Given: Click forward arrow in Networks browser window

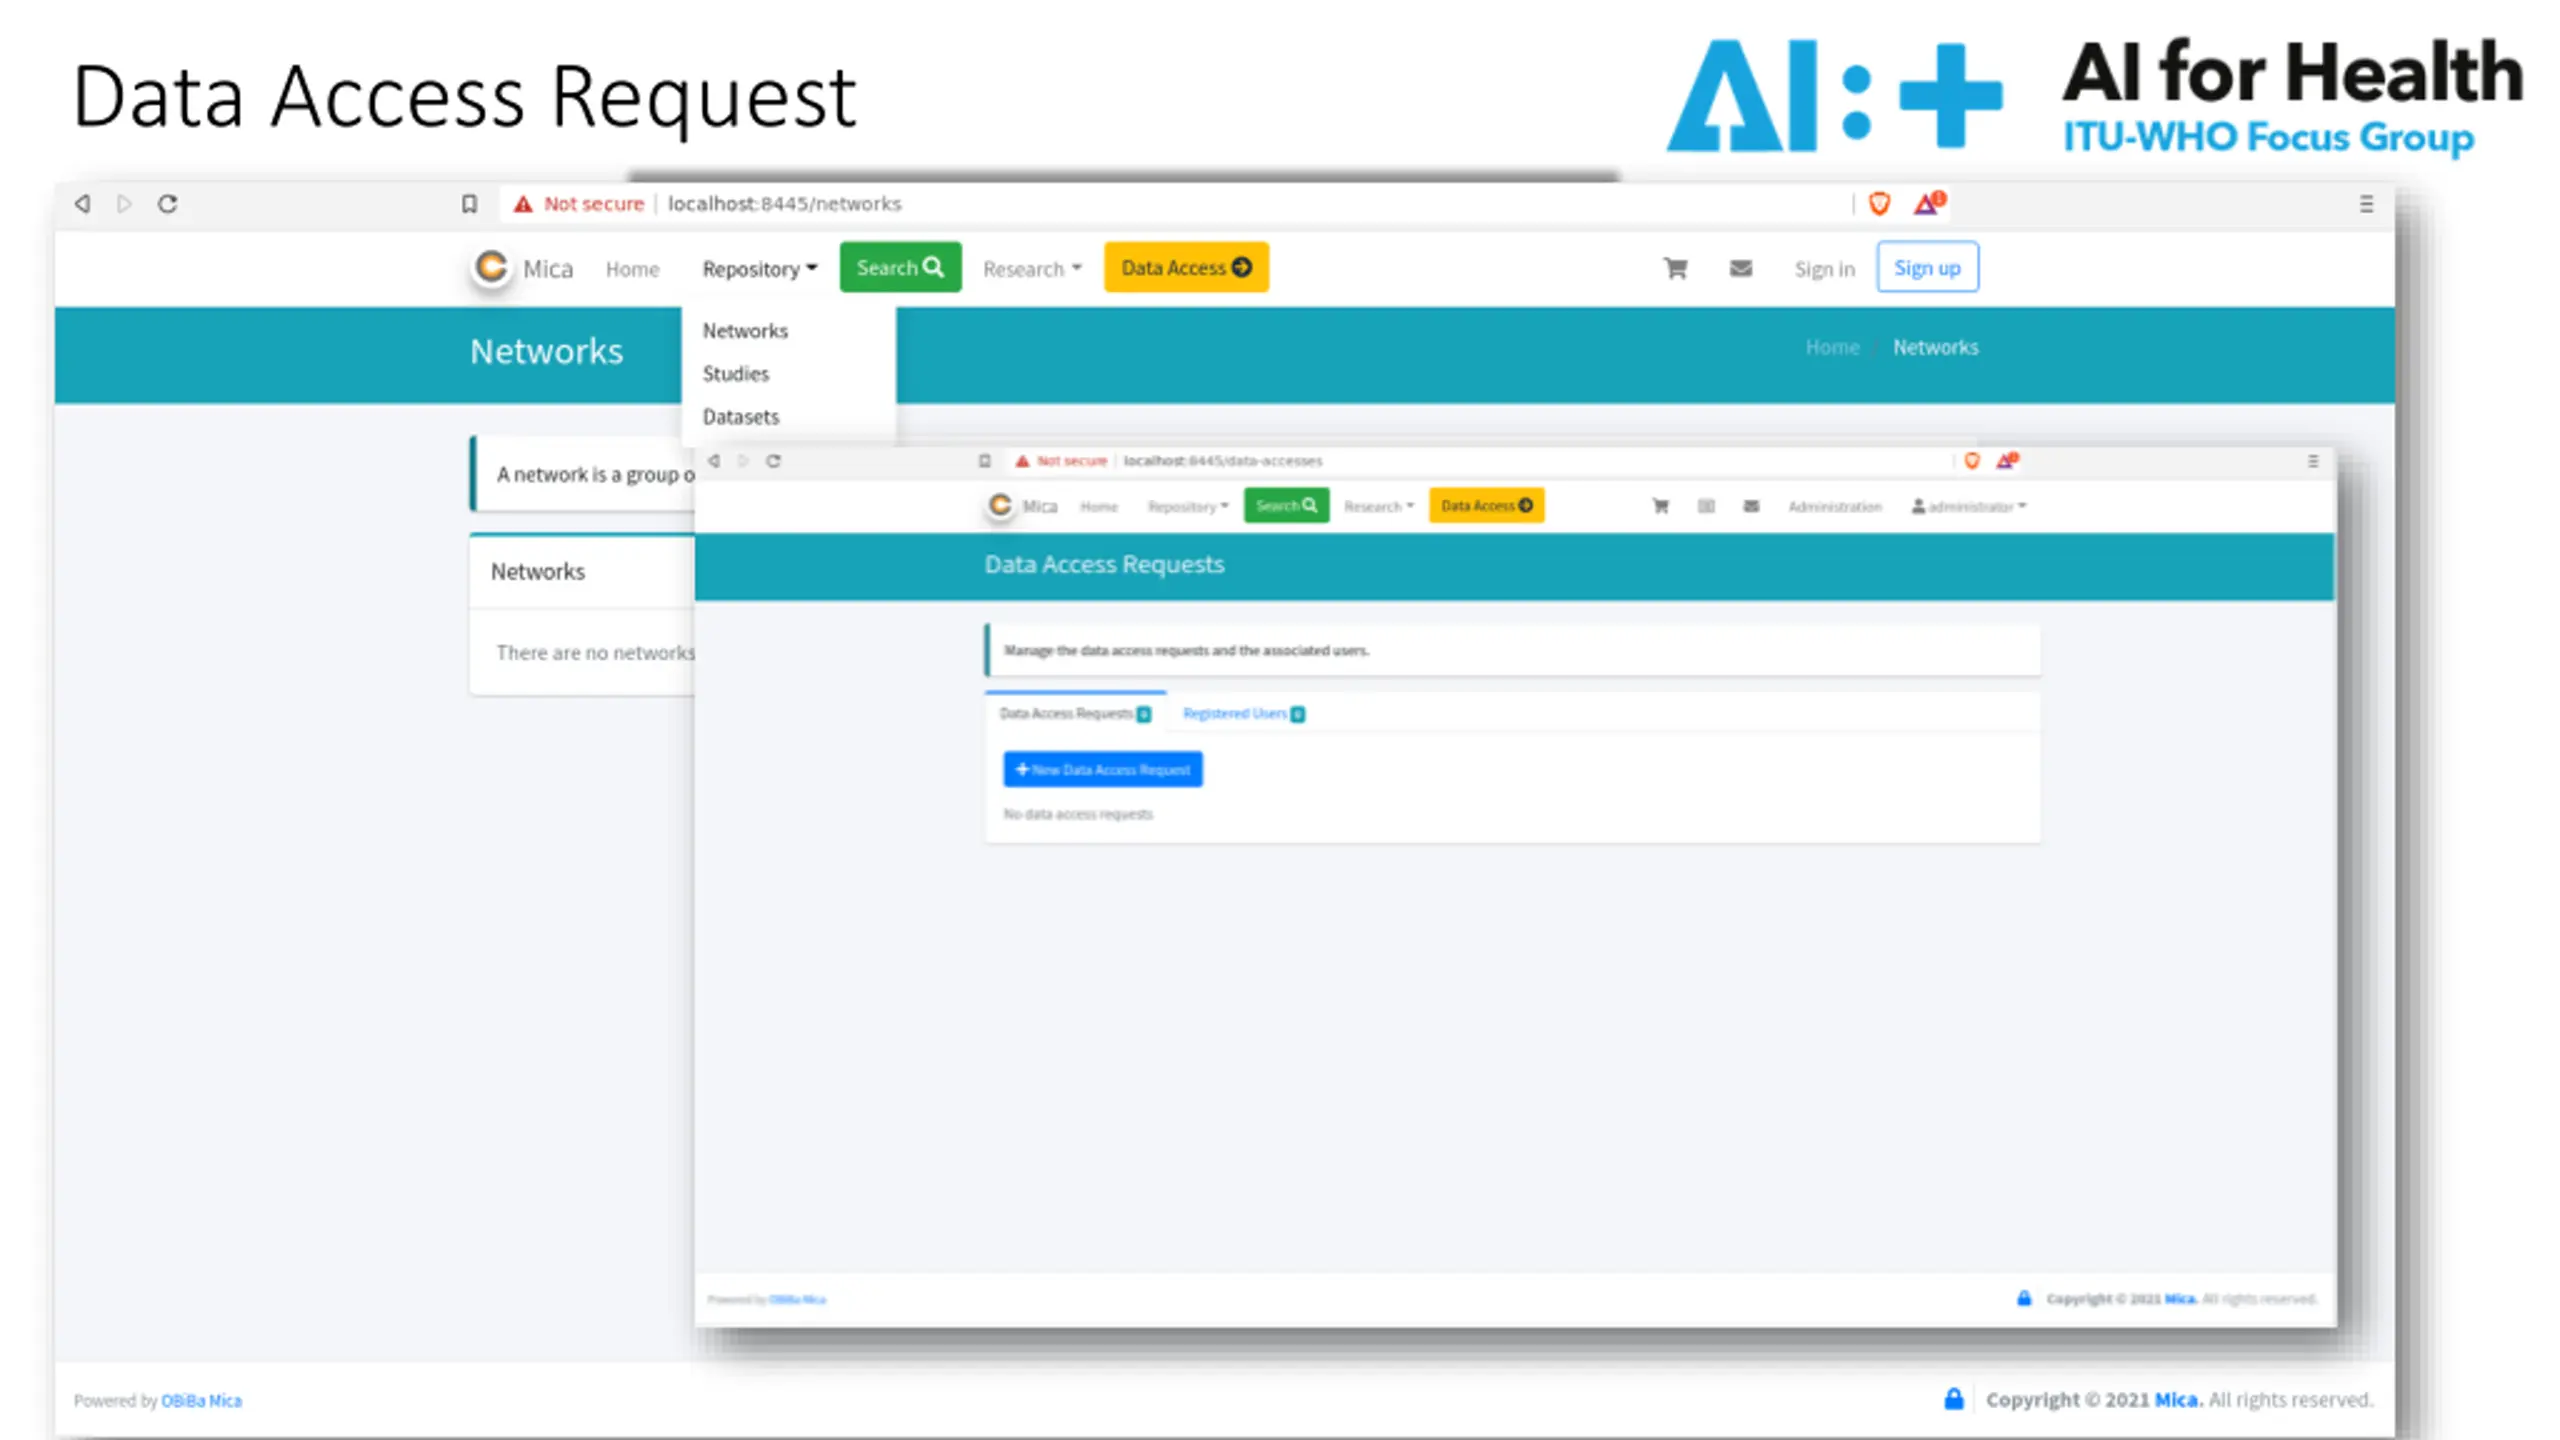Looking at the screenshot, I should point(124,204).
